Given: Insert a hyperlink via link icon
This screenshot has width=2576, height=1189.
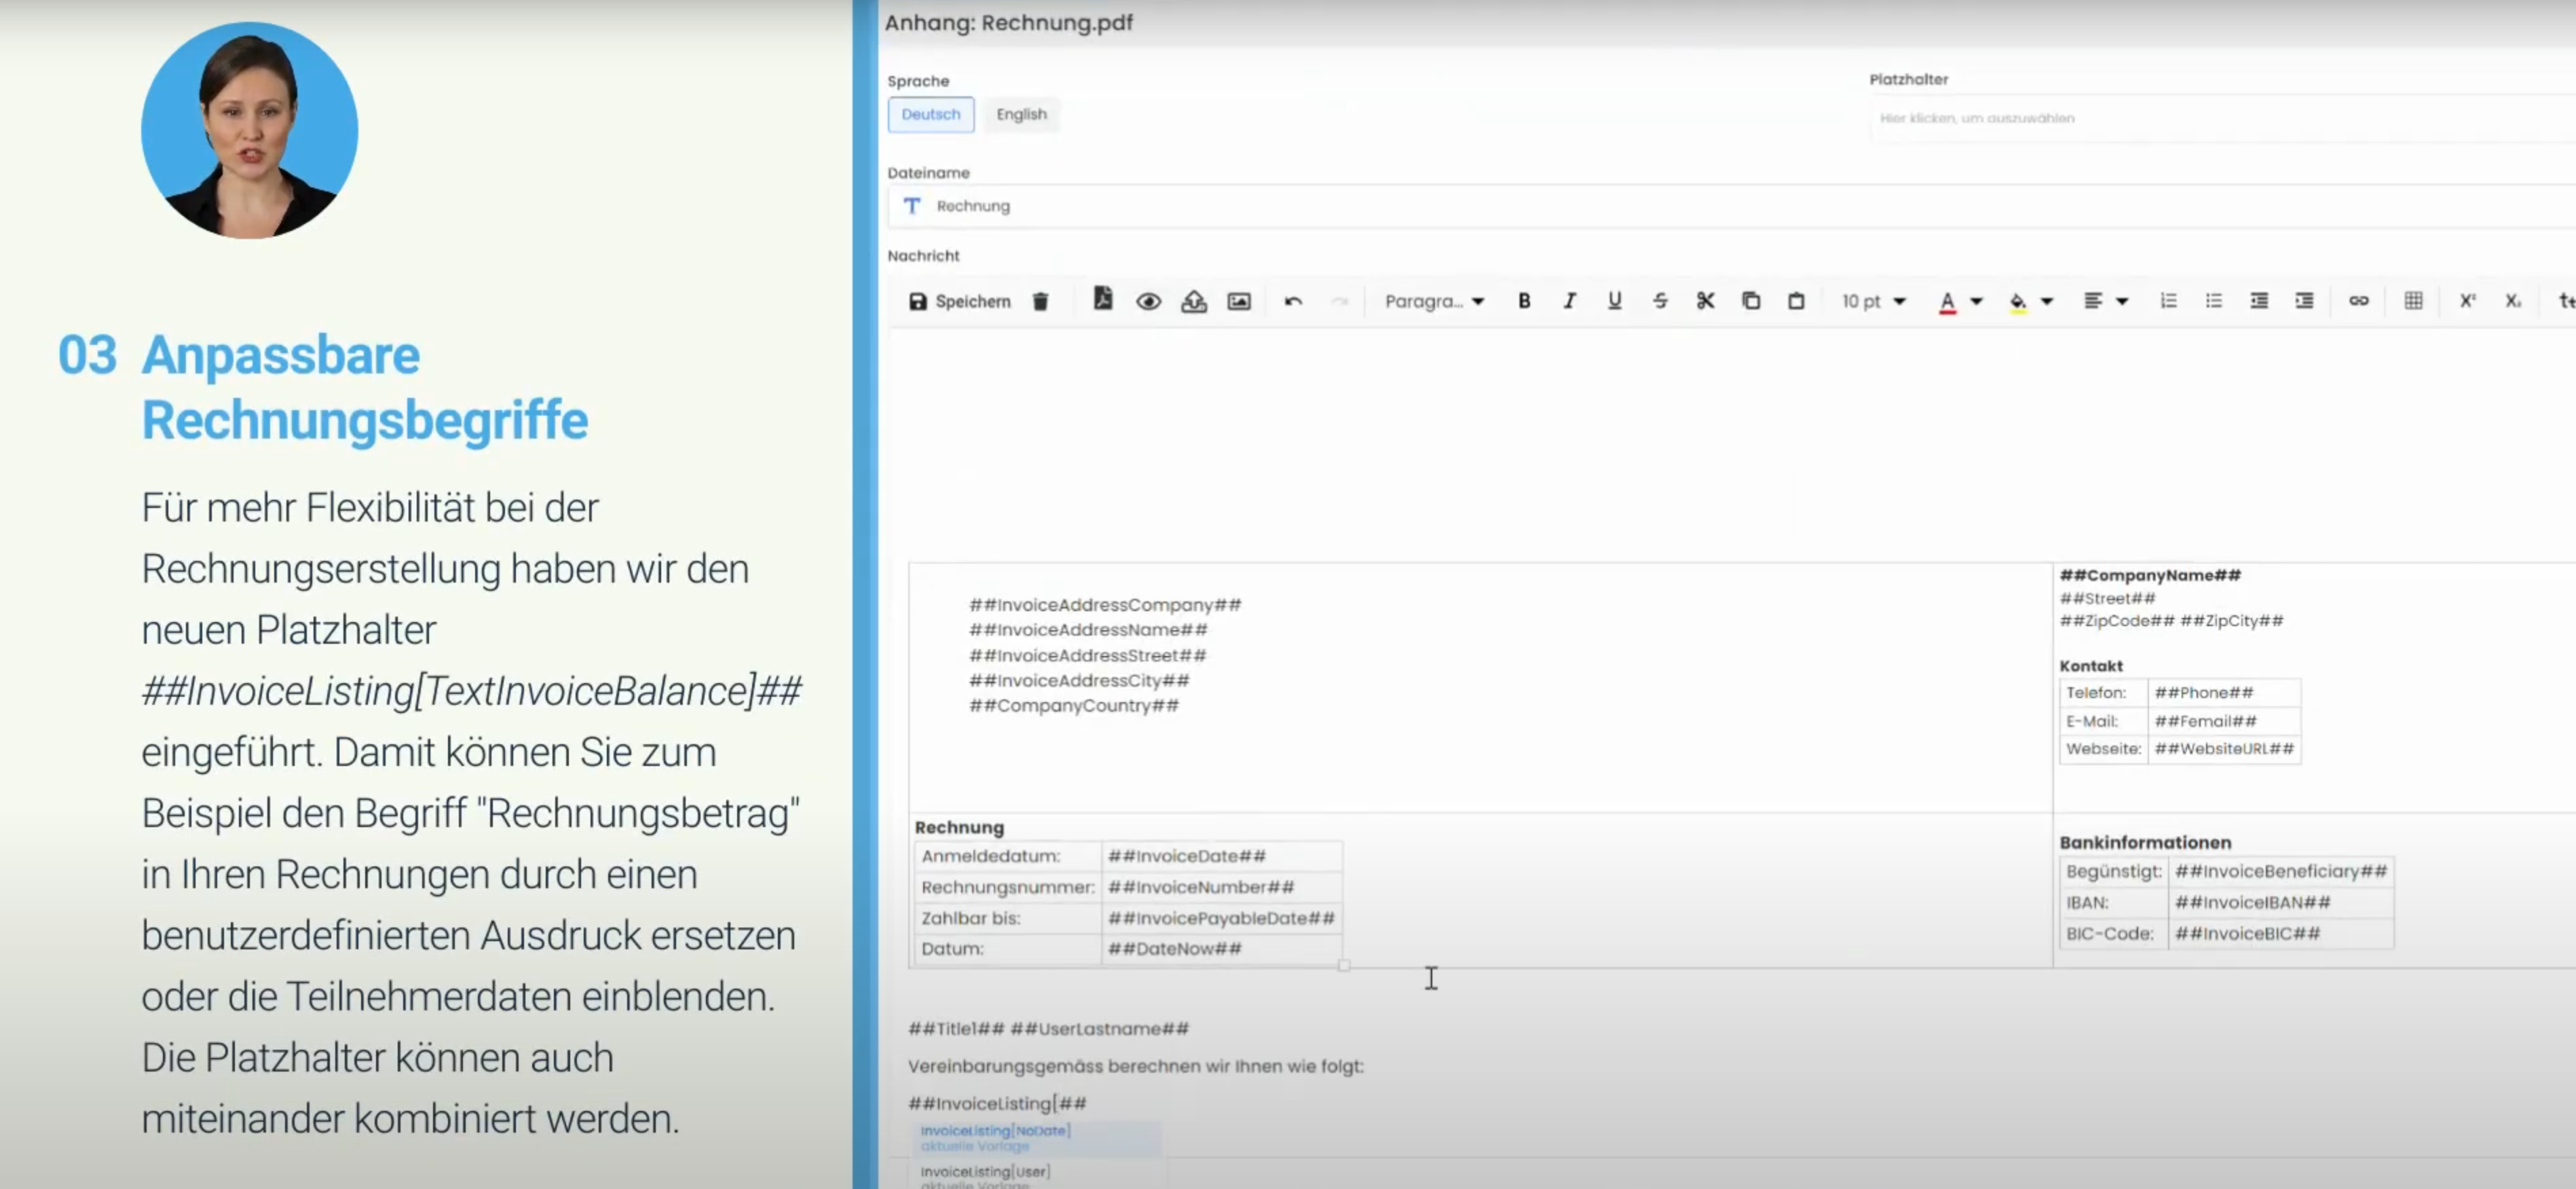Looking at the screenshot, I should (x=2358, y=301).
